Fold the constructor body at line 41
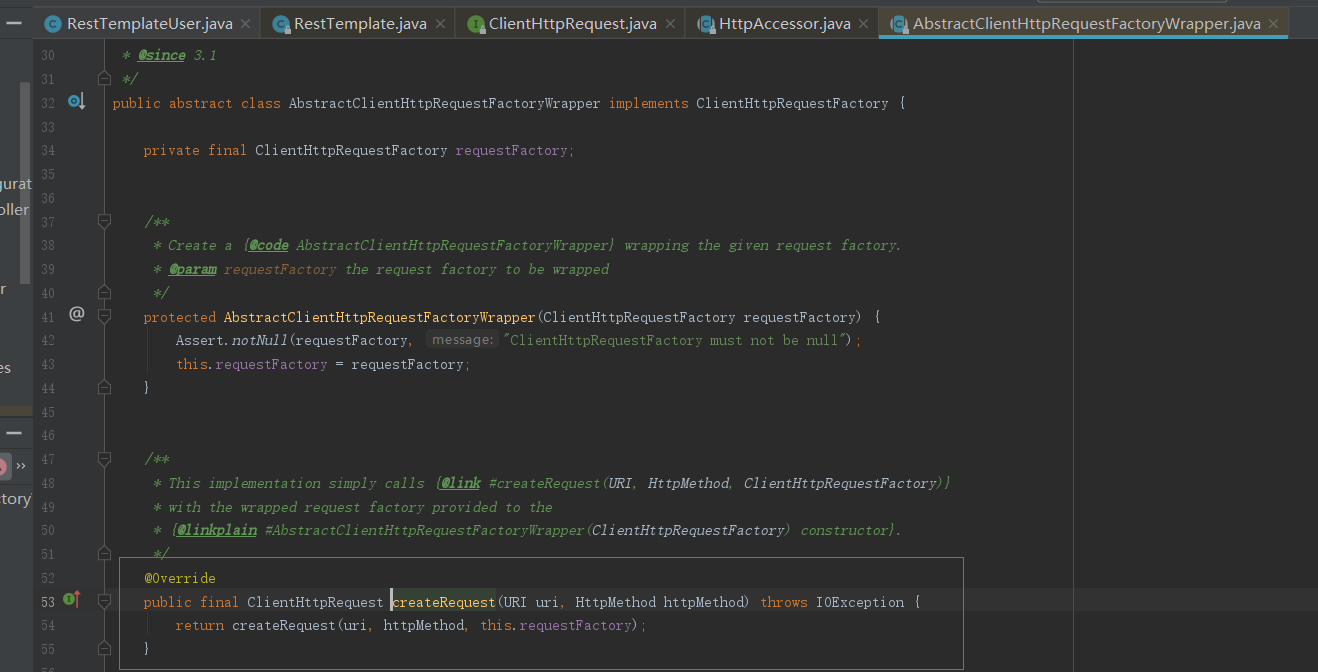1318x672 pixels. click(x=103, y=317)
